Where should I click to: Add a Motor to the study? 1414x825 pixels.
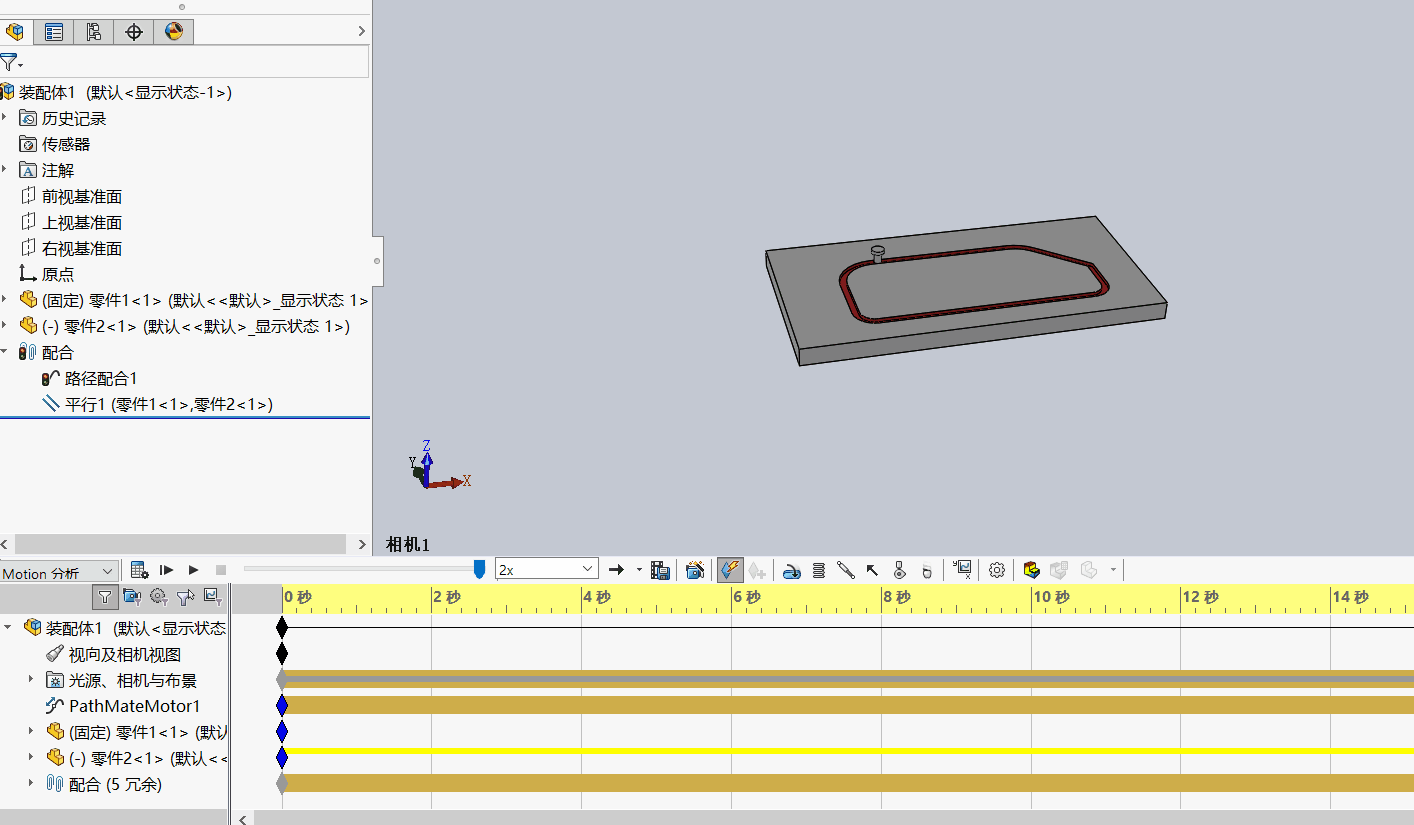point(792,570)
